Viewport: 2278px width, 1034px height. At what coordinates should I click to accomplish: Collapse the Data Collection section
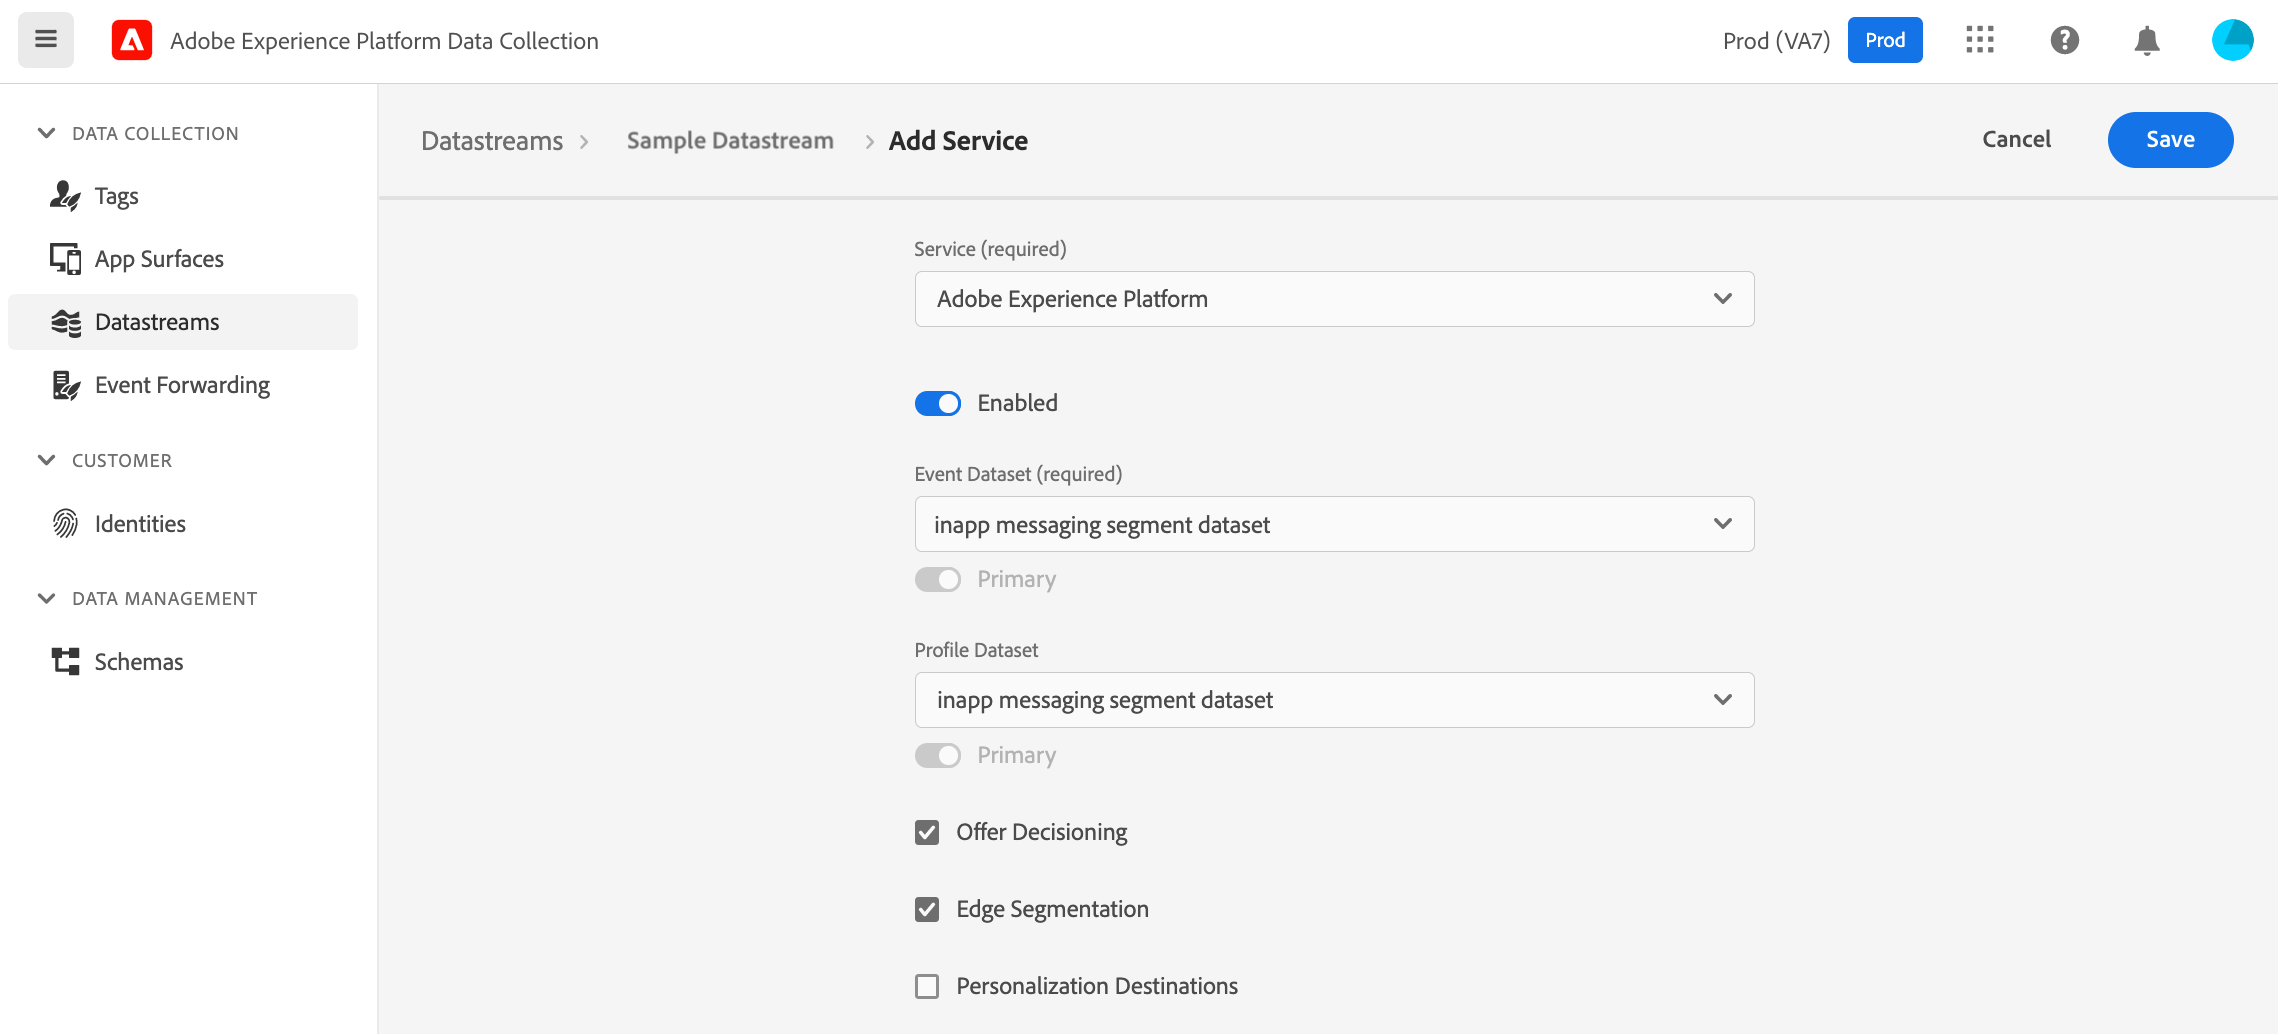click(x=46, y=133)
